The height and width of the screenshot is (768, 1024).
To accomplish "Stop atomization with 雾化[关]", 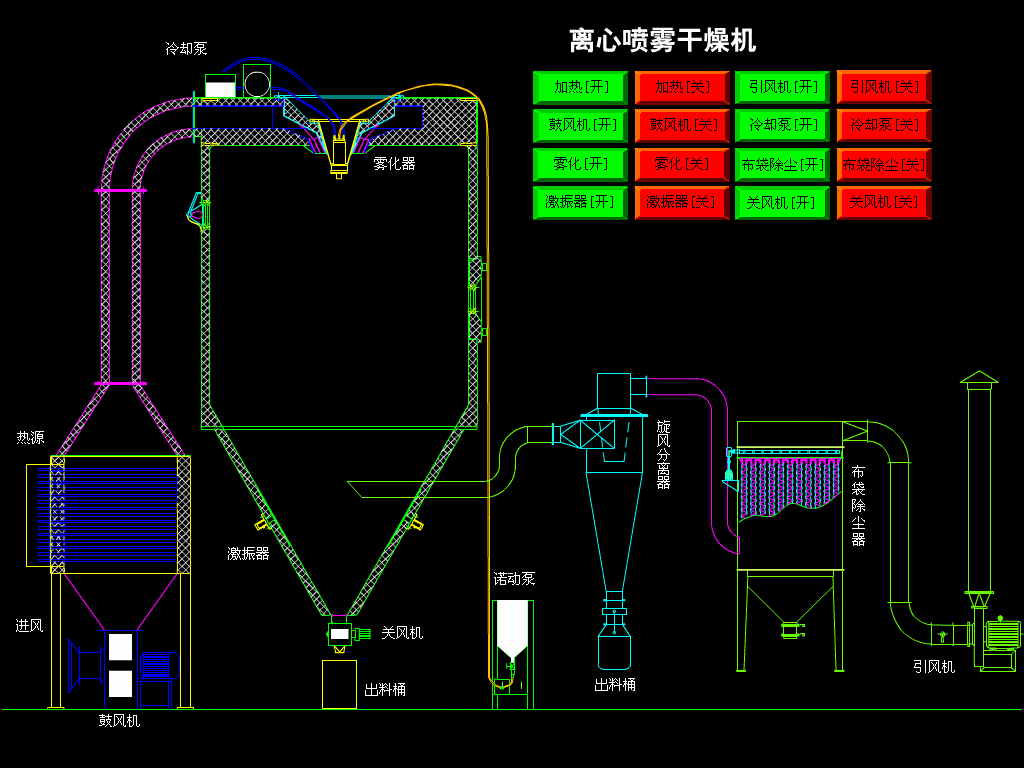I will (x=682, y=164).
